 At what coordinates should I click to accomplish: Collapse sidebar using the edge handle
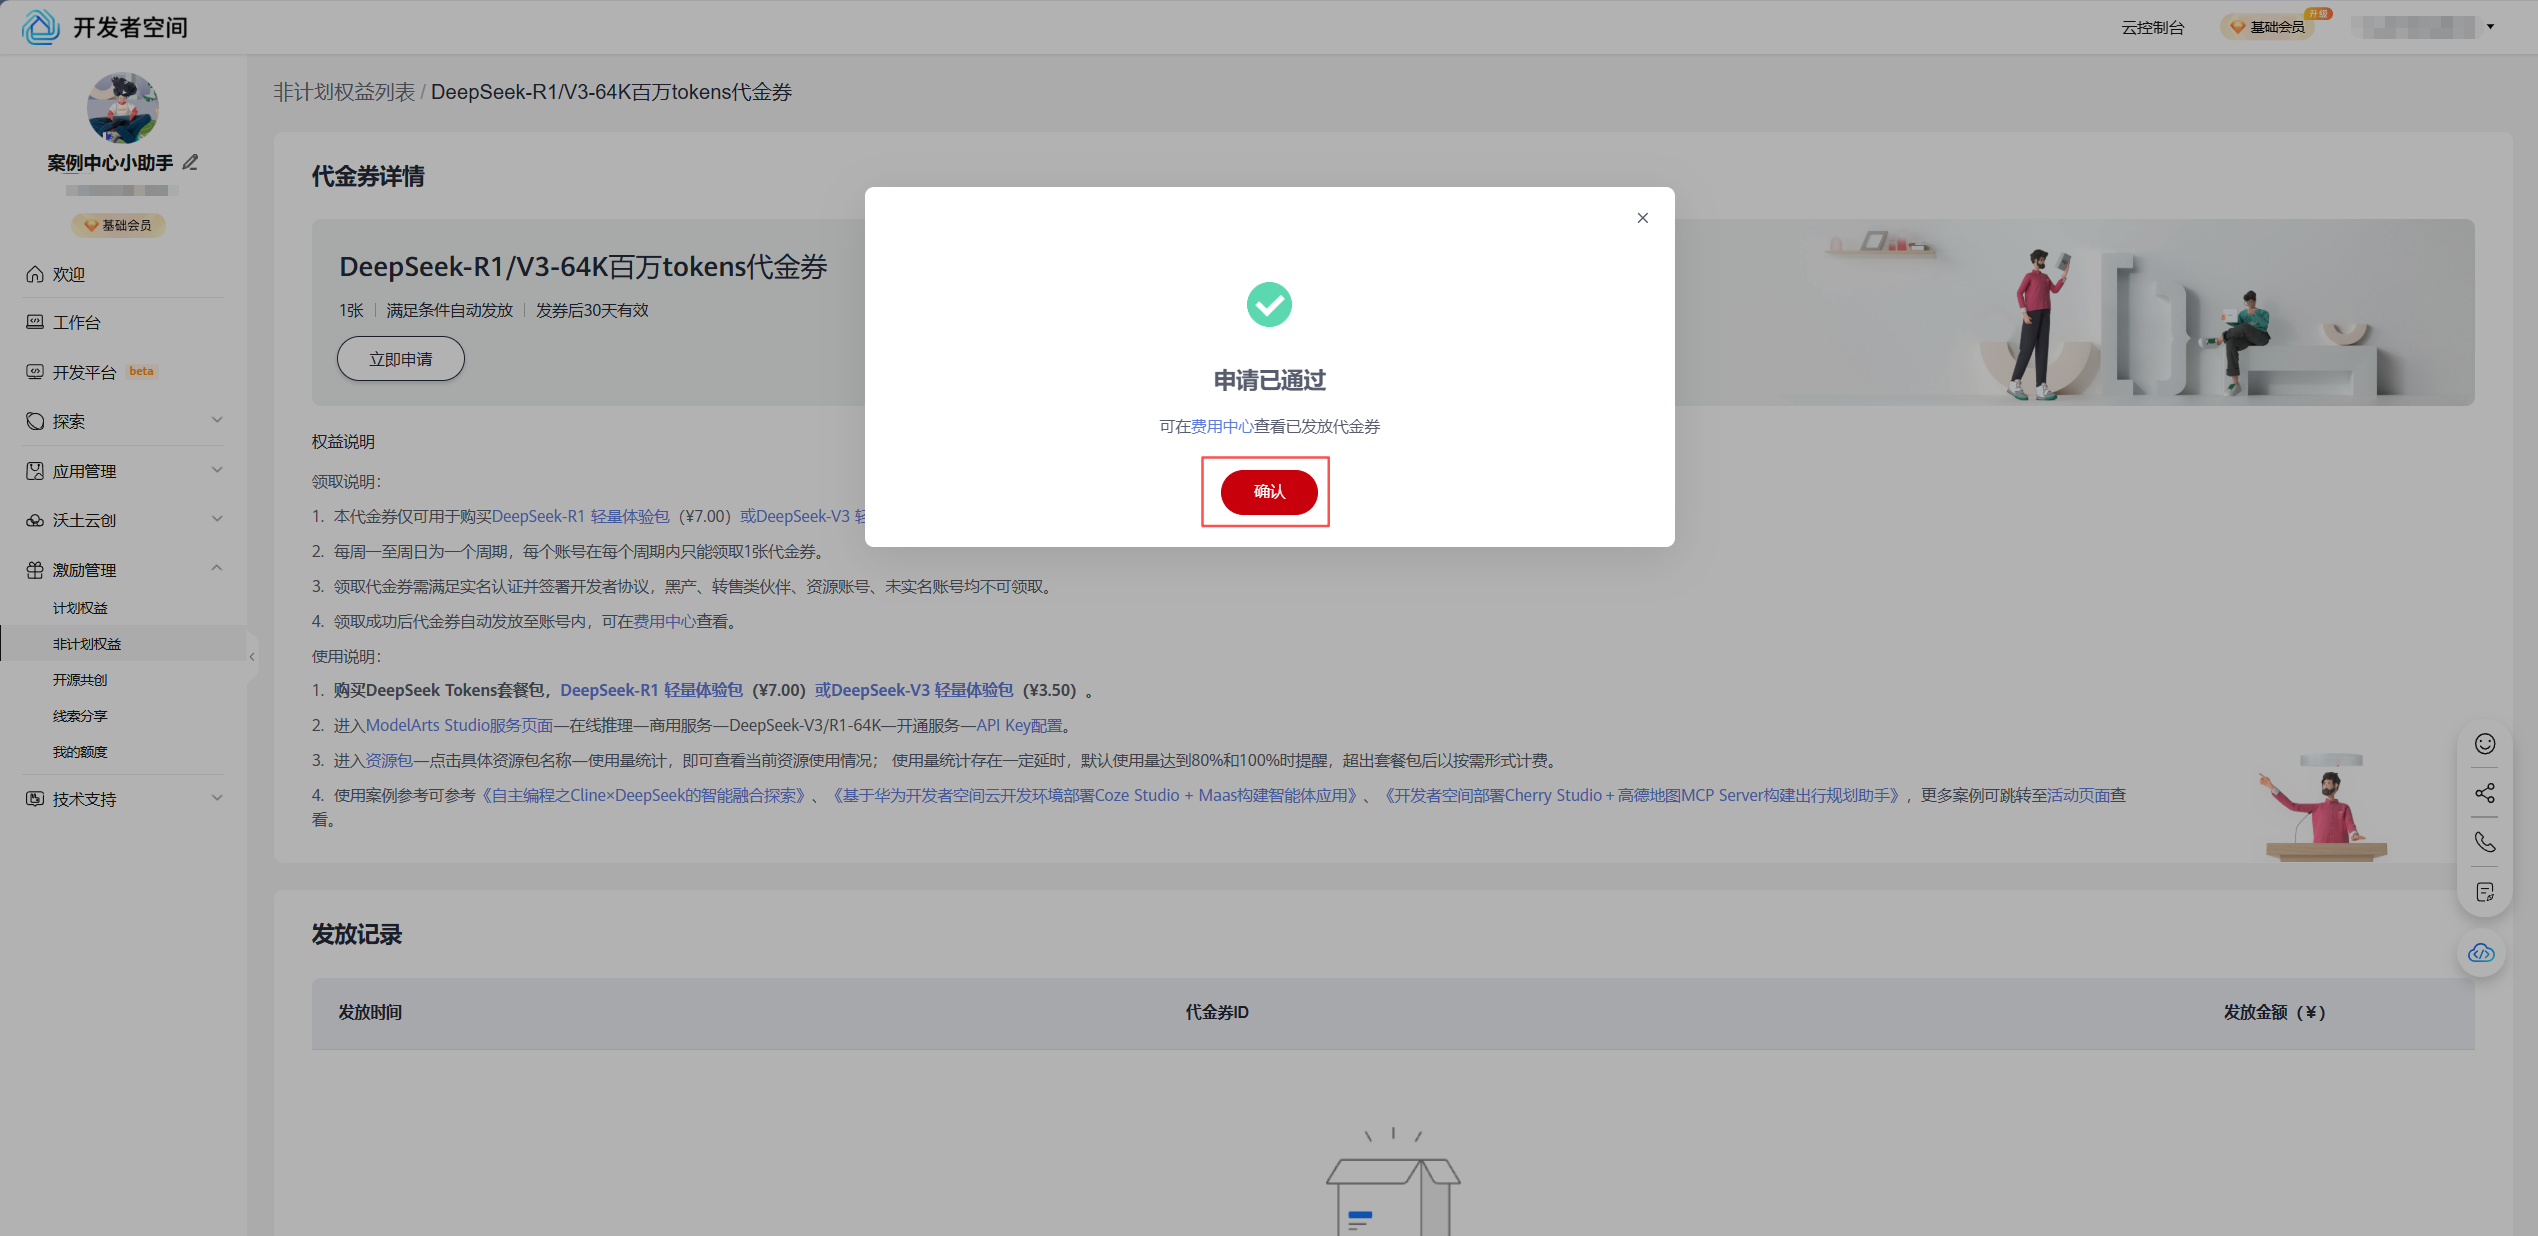click(252, 657)
